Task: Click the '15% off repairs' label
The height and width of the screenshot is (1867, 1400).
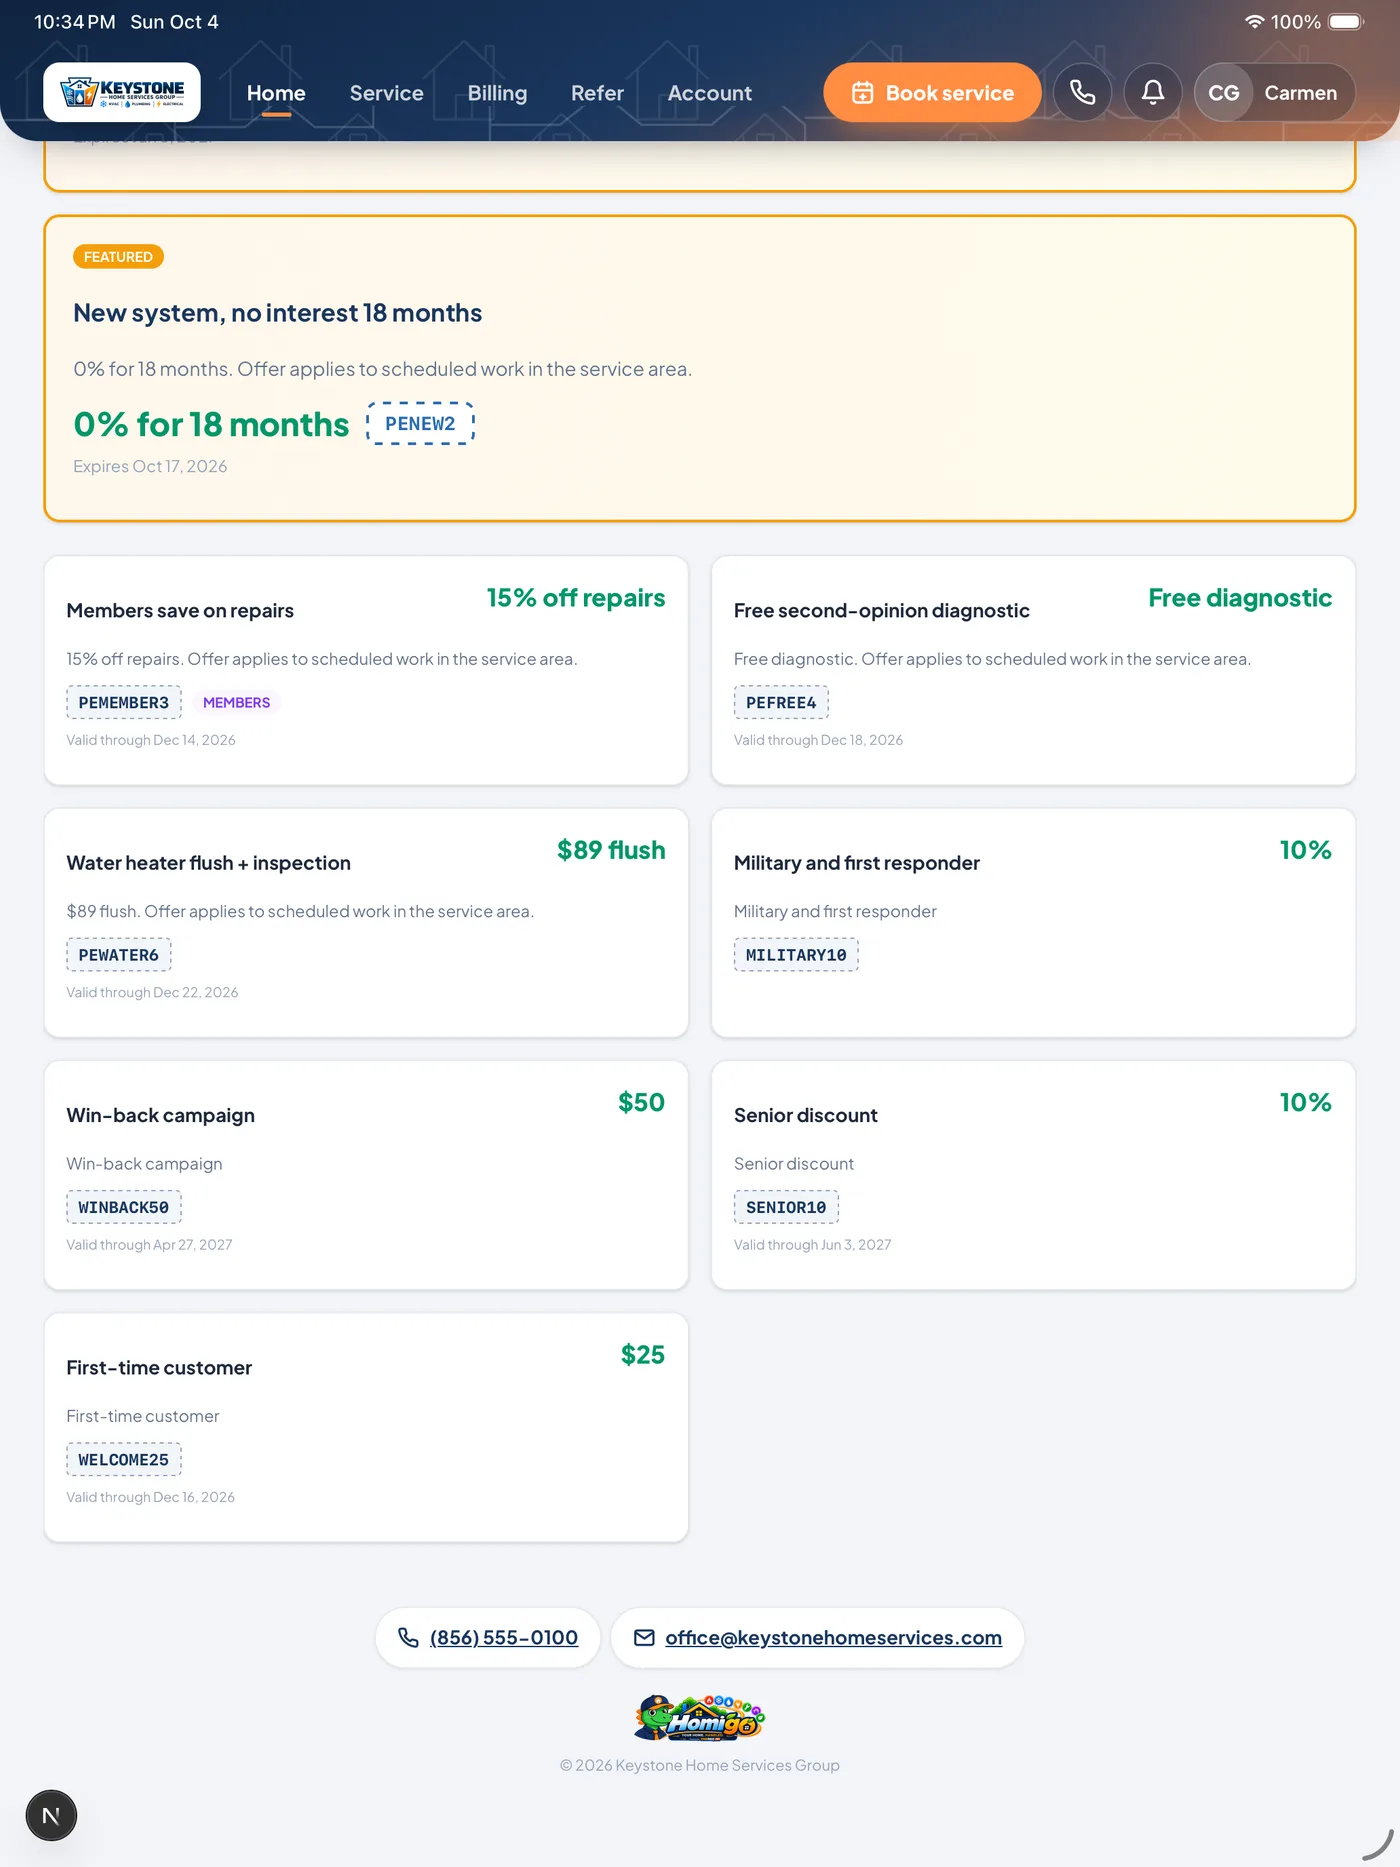Action: [576, 598]
